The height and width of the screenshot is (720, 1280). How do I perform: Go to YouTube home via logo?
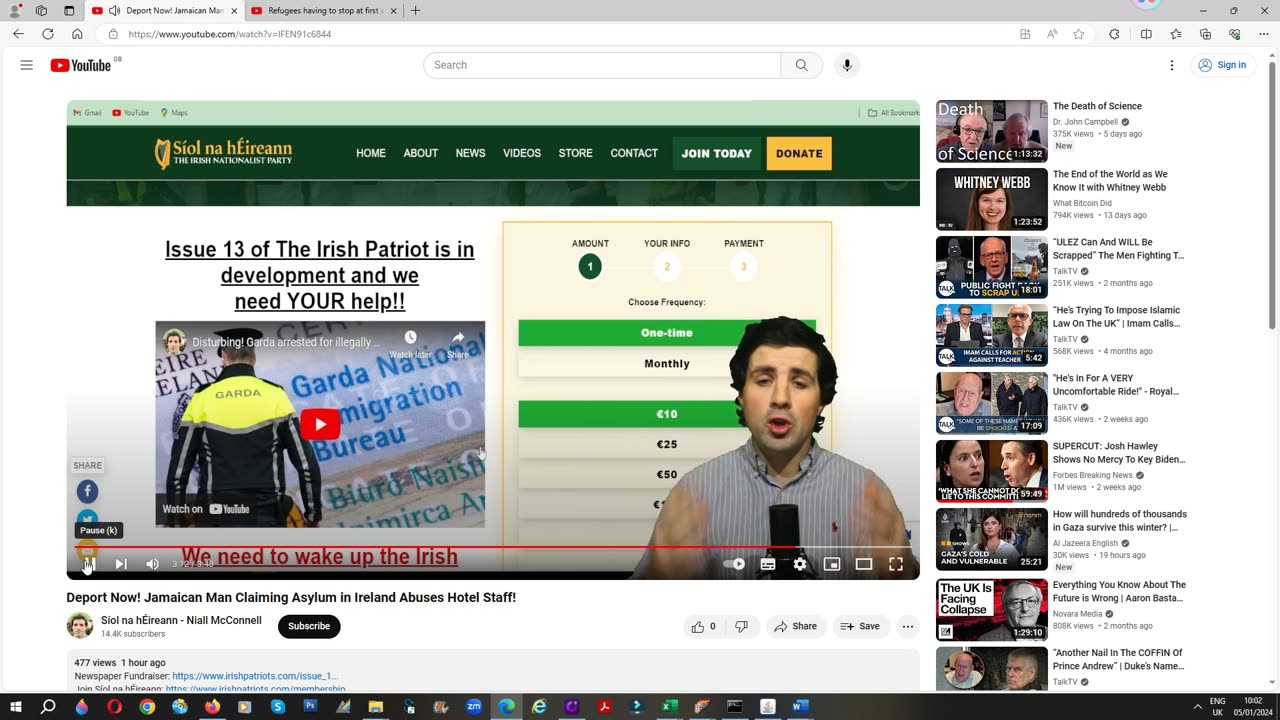pyautogui.click(x=81, y=65)
